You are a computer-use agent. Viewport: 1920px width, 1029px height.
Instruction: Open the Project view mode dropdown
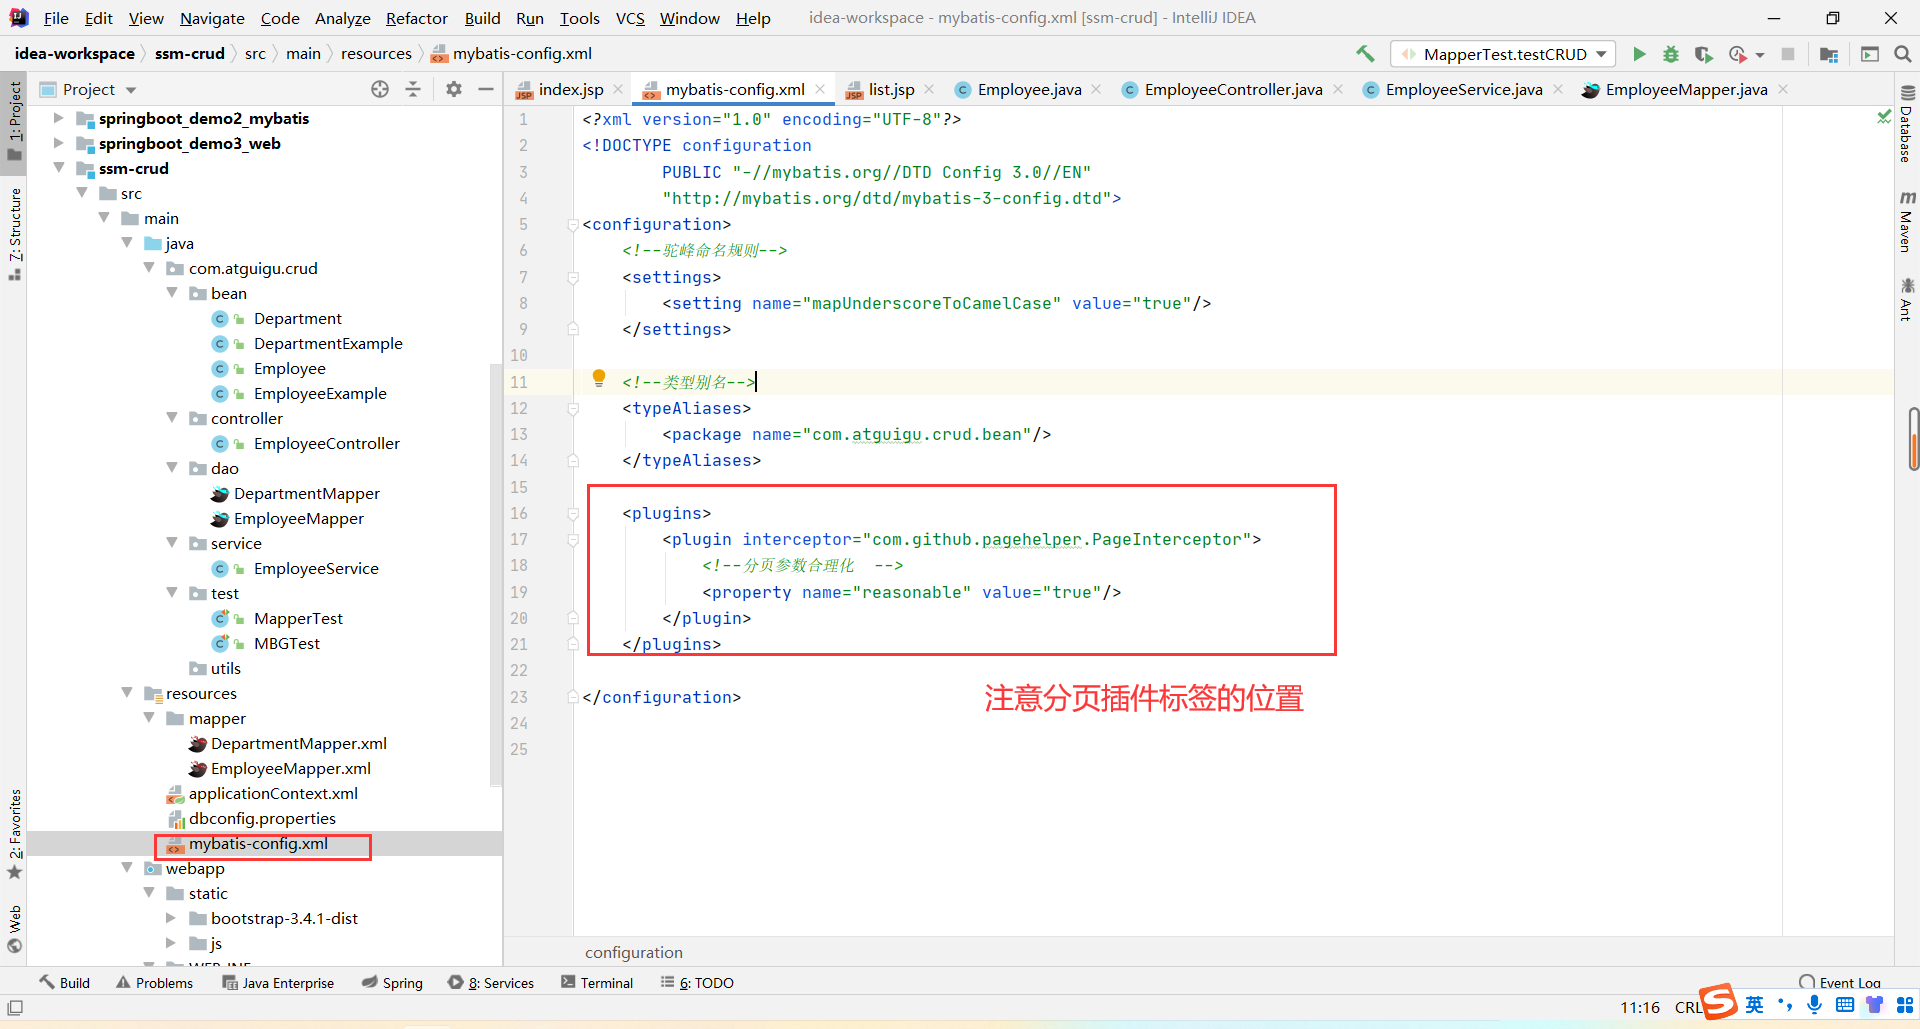131,90
